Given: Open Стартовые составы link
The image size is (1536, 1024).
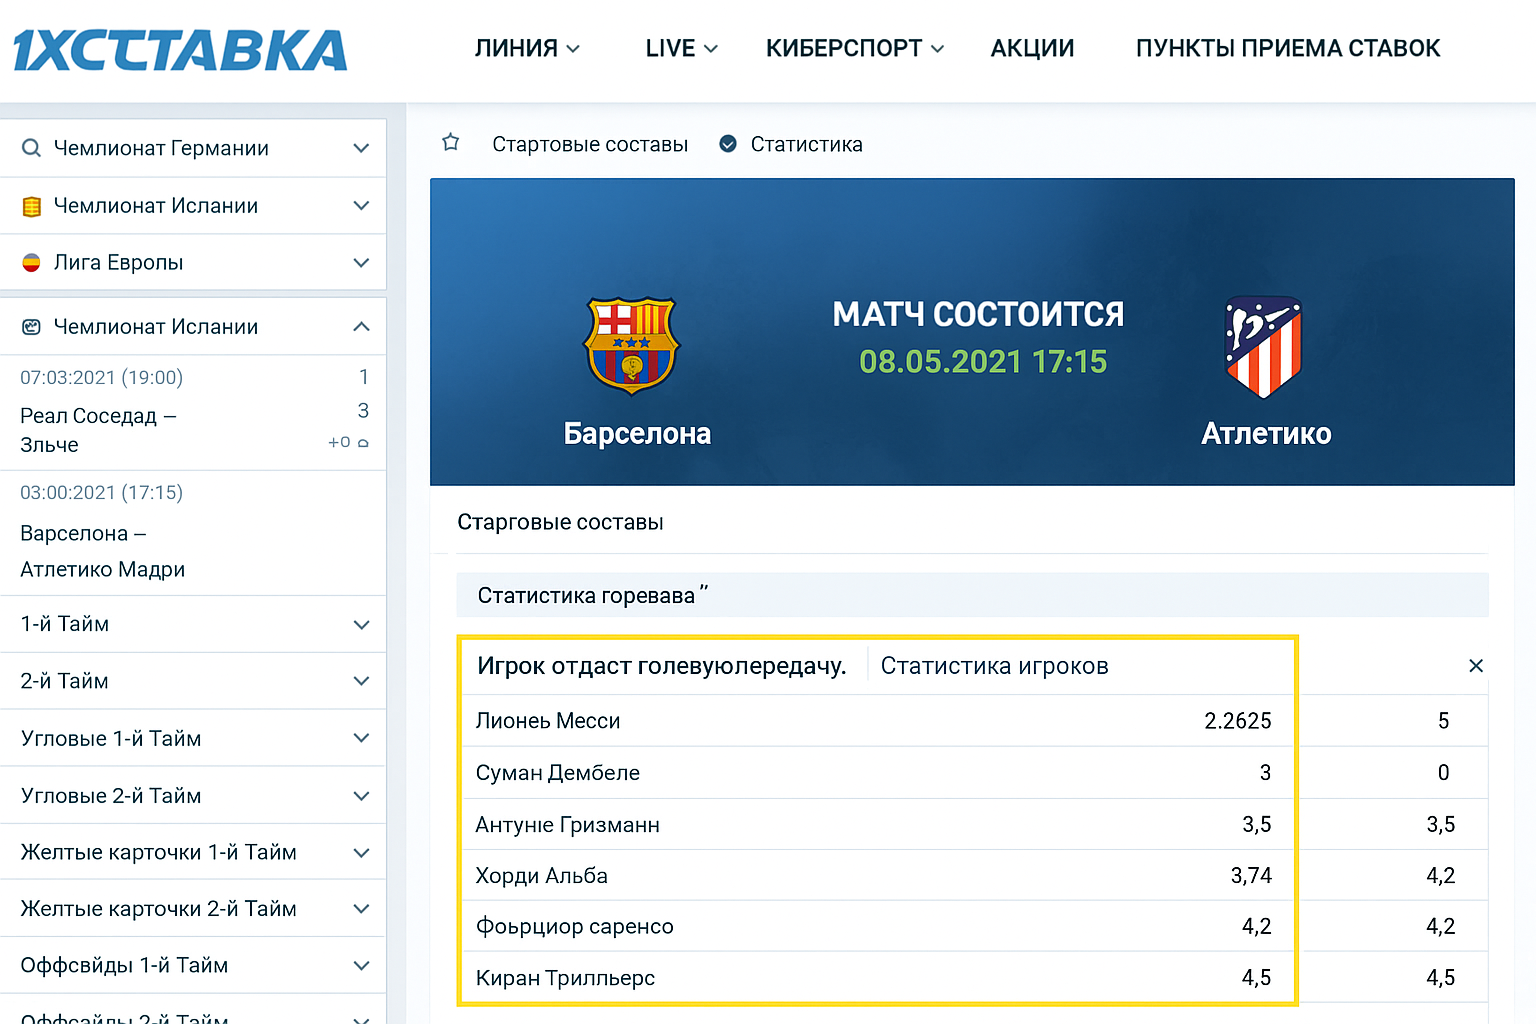Looking at the screenshot, I should pyautogui.click(x=590, y=144).
